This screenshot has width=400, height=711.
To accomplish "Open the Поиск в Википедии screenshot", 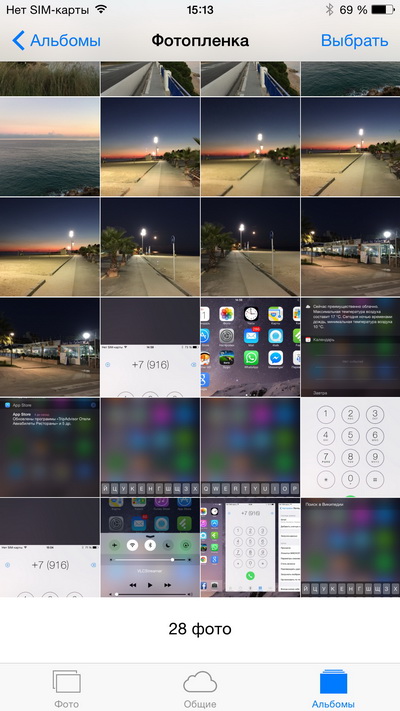I will coord(350,547).
